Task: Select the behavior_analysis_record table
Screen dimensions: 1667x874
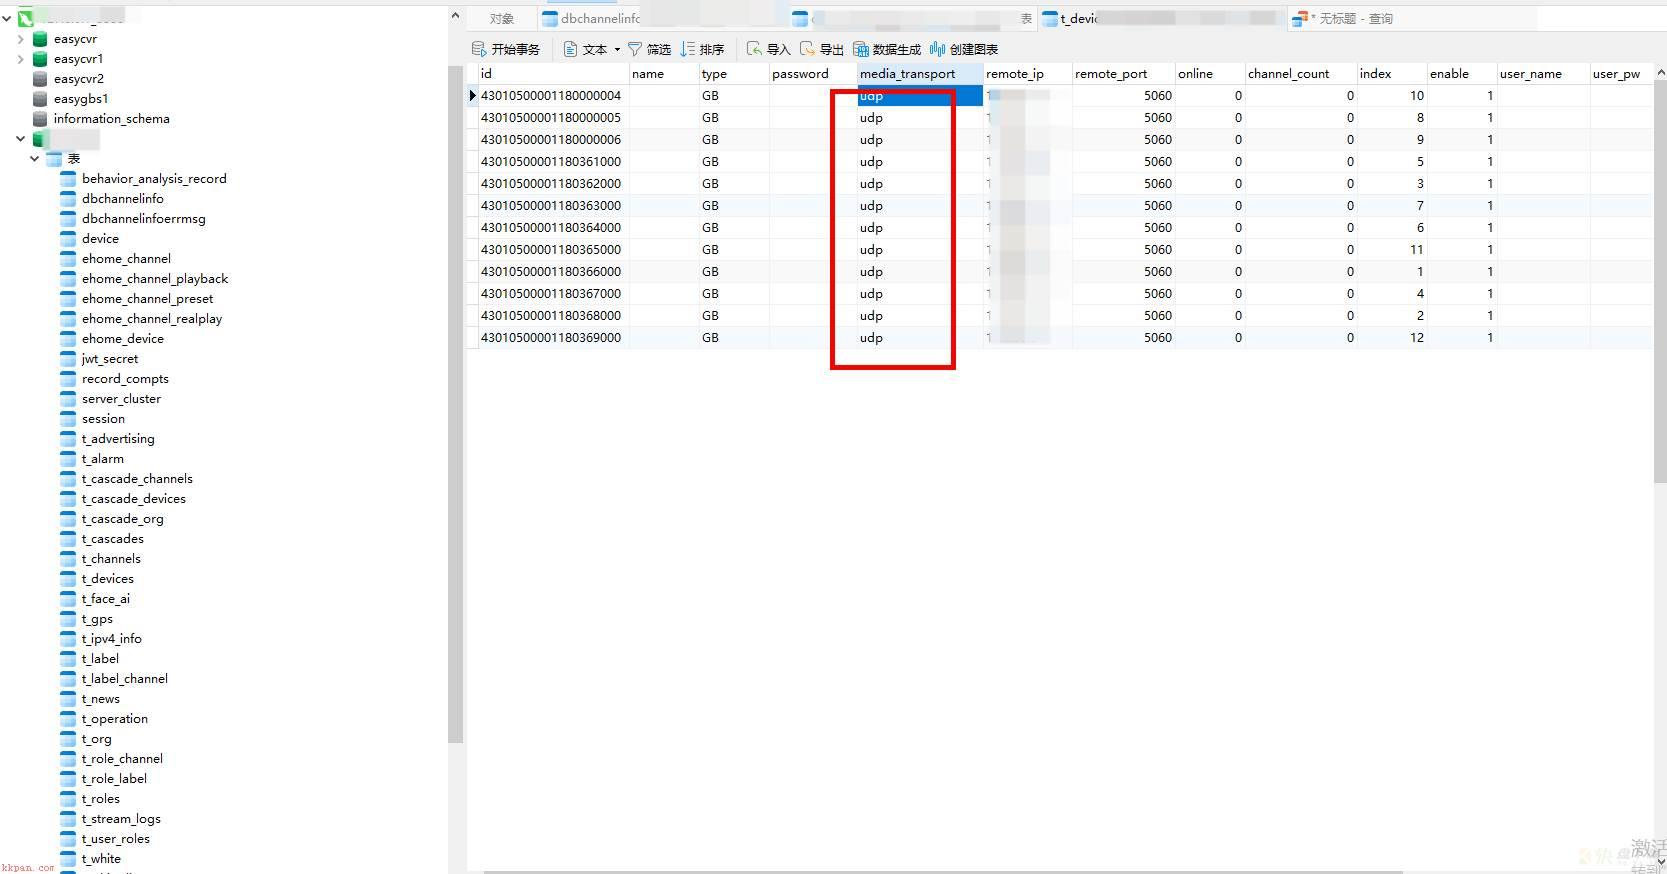Action: [x=154, y=179]
